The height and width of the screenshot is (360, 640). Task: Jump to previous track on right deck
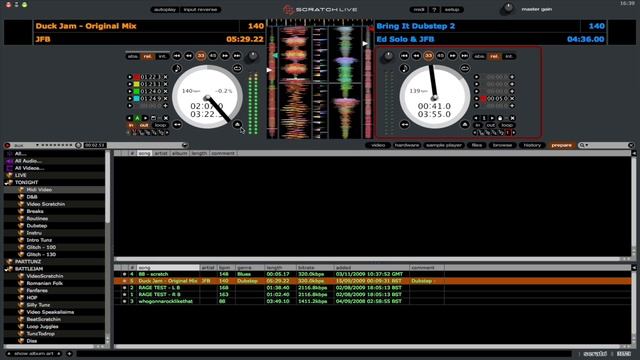404,56
